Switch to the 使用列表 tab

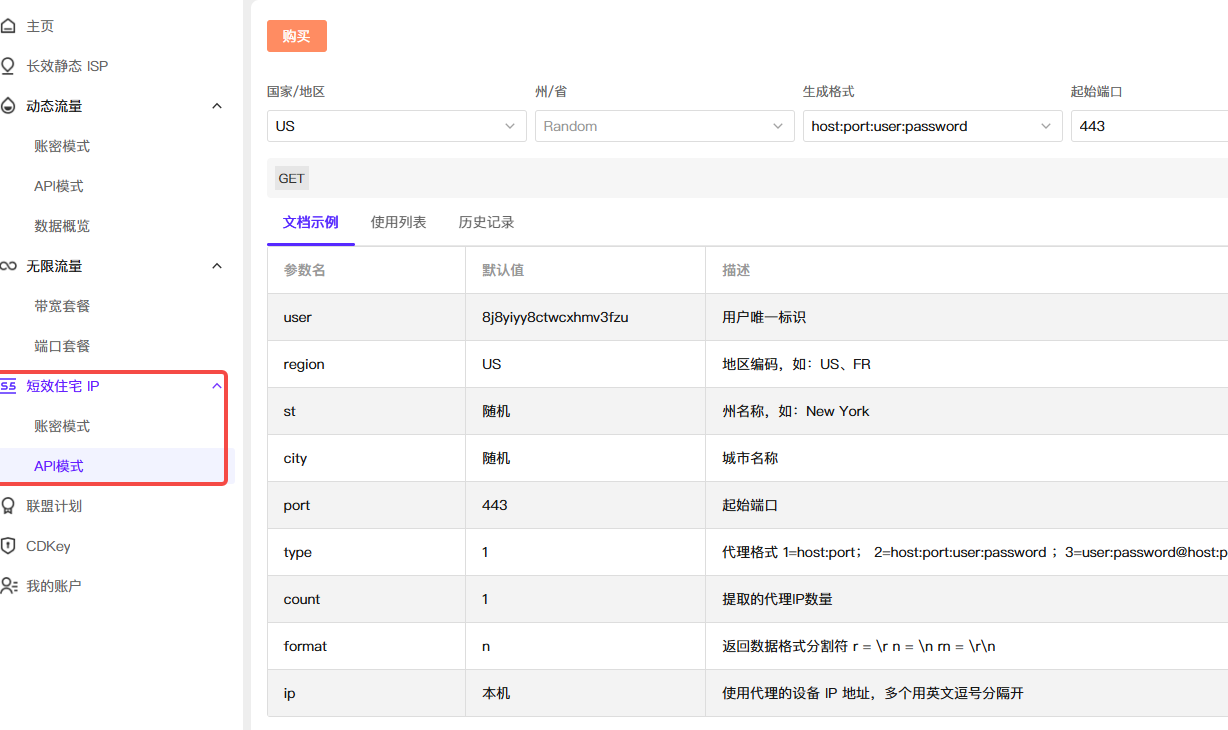pos(398,222)
